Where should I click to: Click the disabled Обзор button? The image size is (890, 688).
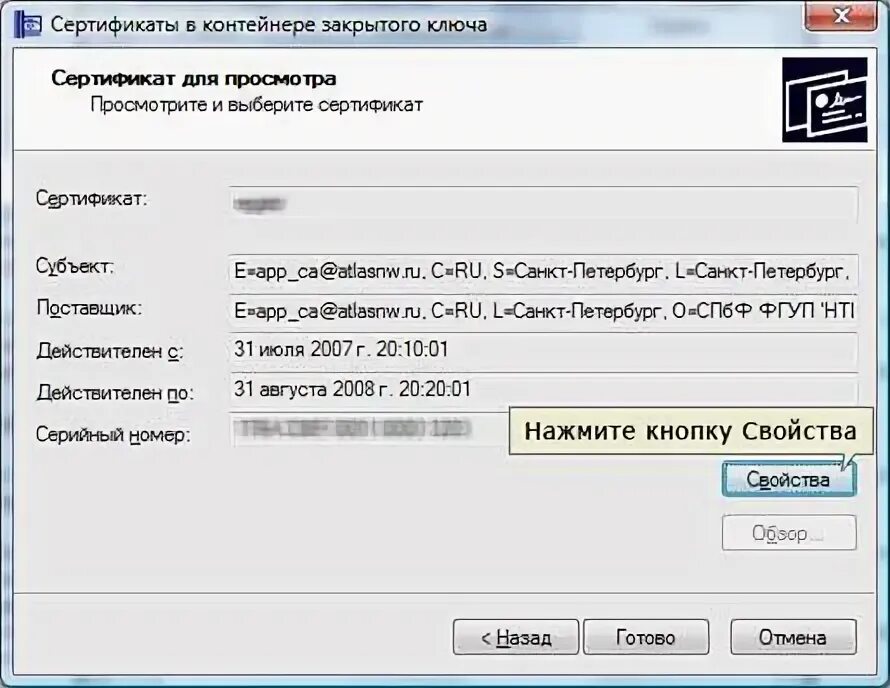point(789,533)
